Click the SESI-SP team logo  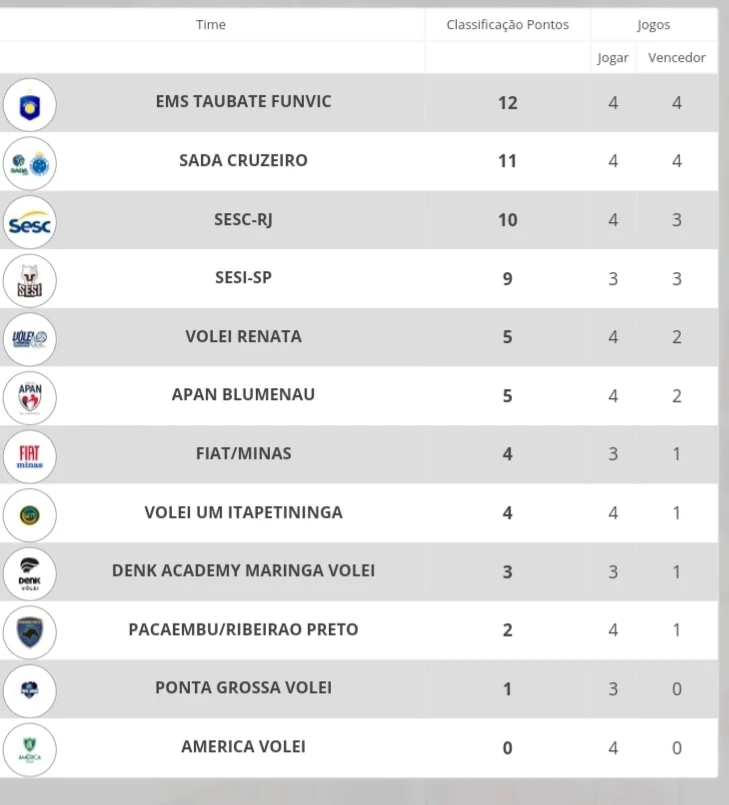point(29,281)
